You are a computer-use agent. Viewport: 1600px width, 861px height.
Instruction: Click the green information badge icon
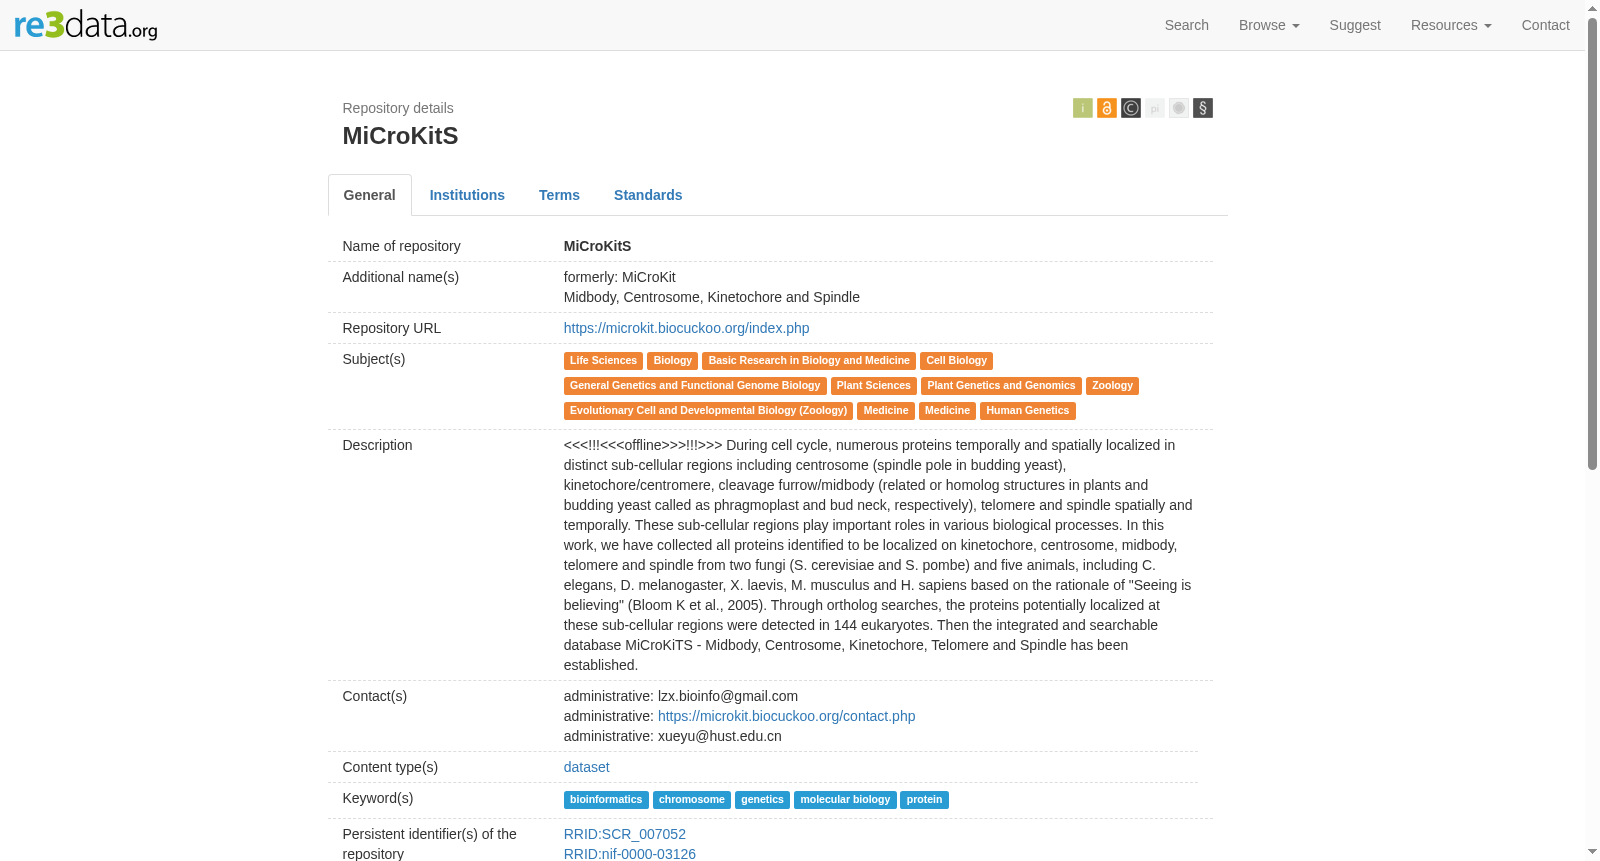[x=1083, y=108]
